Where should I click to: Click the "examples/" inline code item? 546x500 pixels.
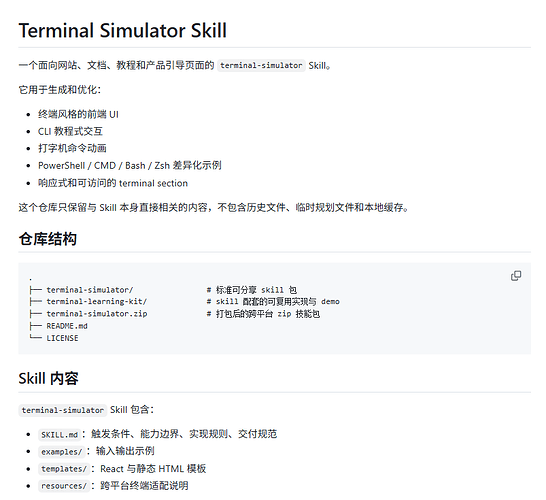point(62,452)
